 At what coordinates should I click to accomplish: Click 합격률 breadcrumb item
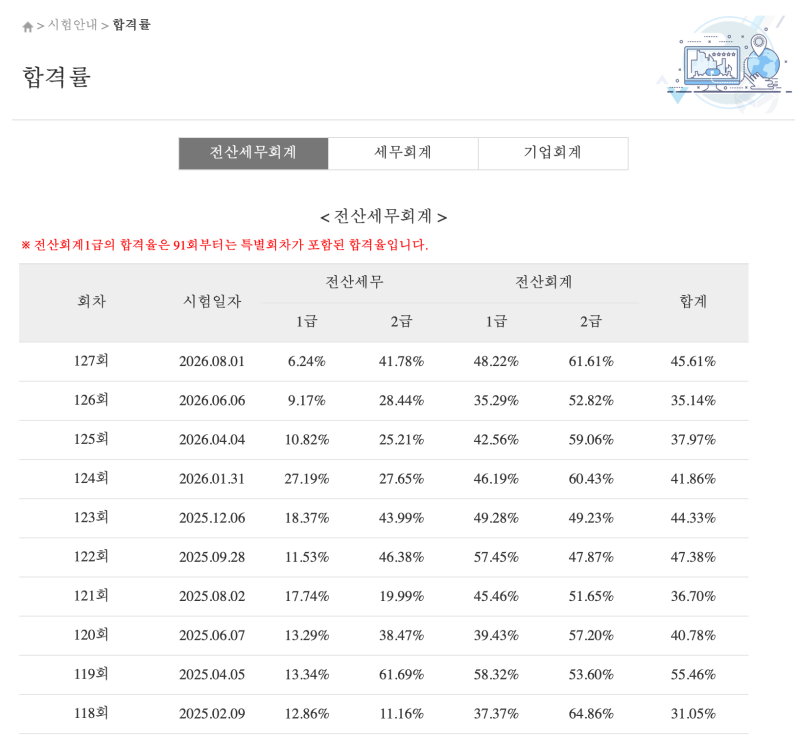click(132, 25)
